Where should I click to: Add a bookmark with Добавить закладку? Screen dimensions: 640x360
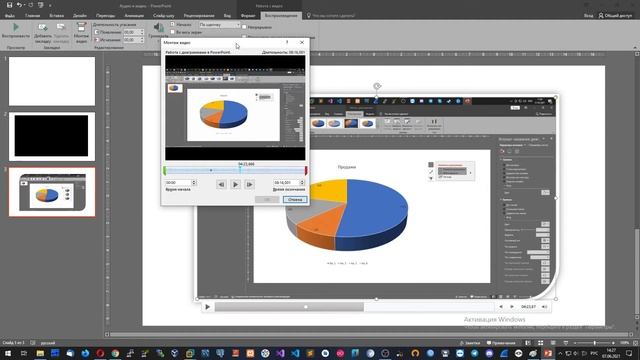point(43,33)
